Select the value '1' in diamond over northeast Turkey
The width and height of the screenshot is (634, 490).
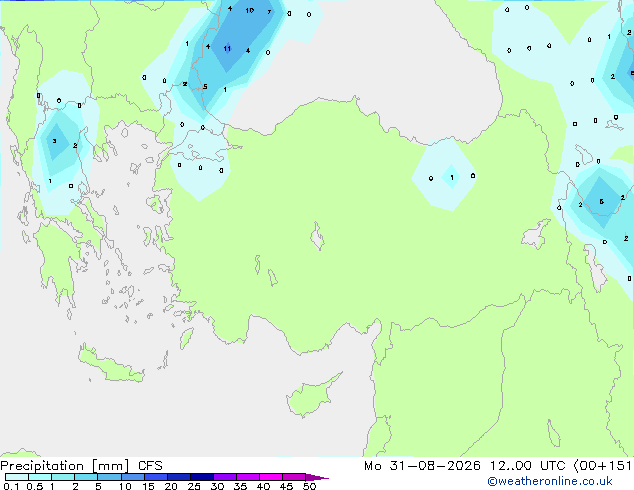(x=452, y=177)
